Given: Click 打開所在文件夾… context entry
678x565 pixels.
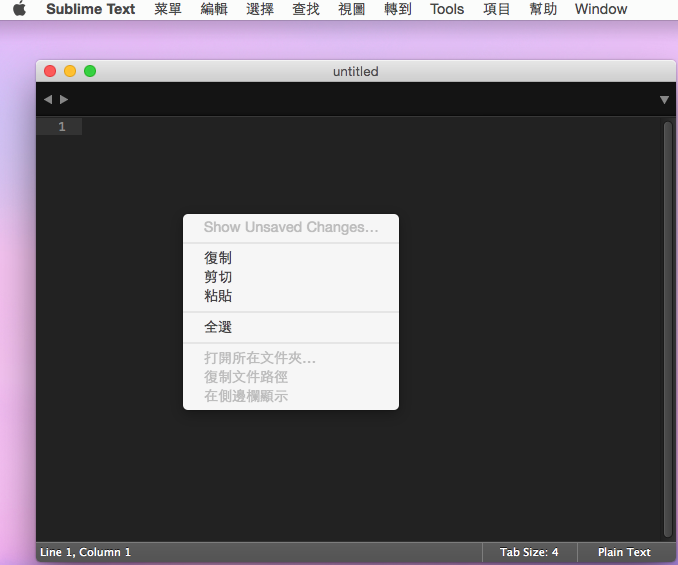Looking at the screenshot, I should point(291,358).
